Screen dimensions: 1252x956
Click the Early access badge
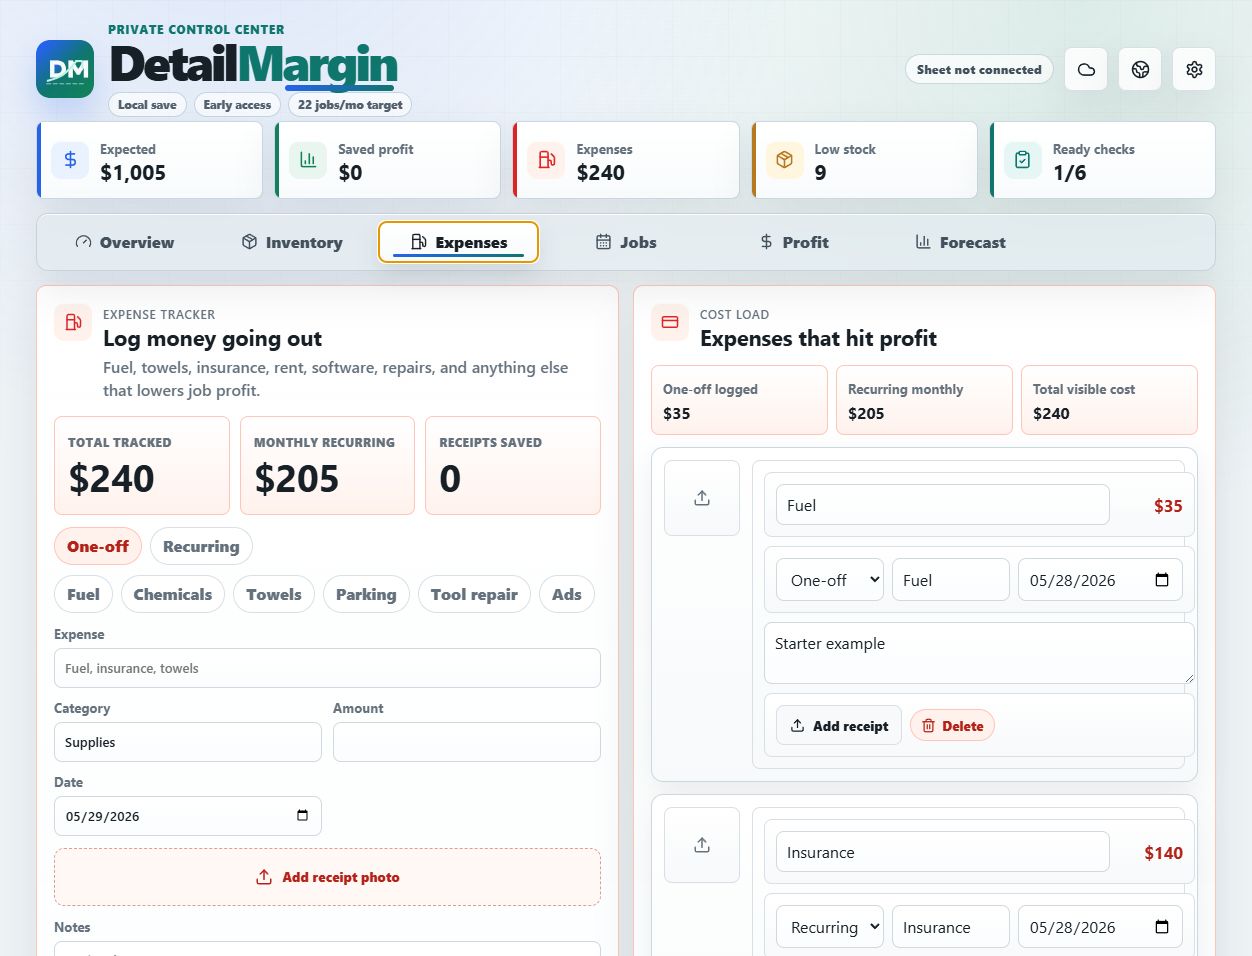pos(237,104)
